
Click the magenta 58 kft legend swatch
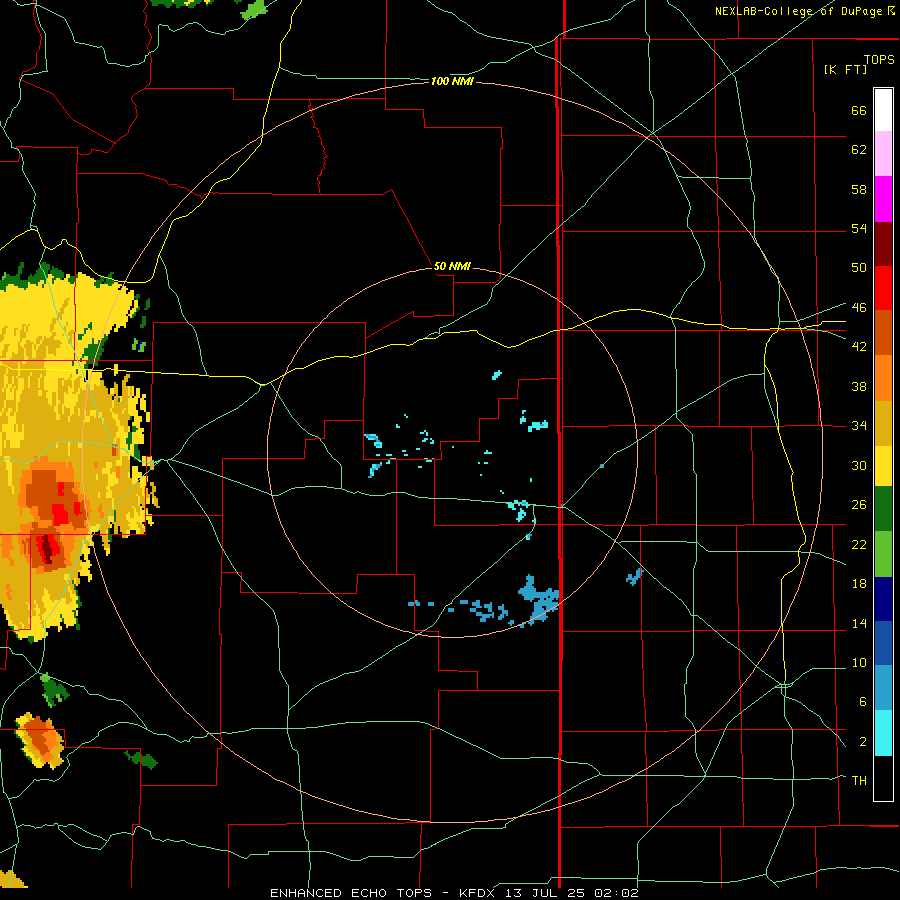click(x=883, y=199)
